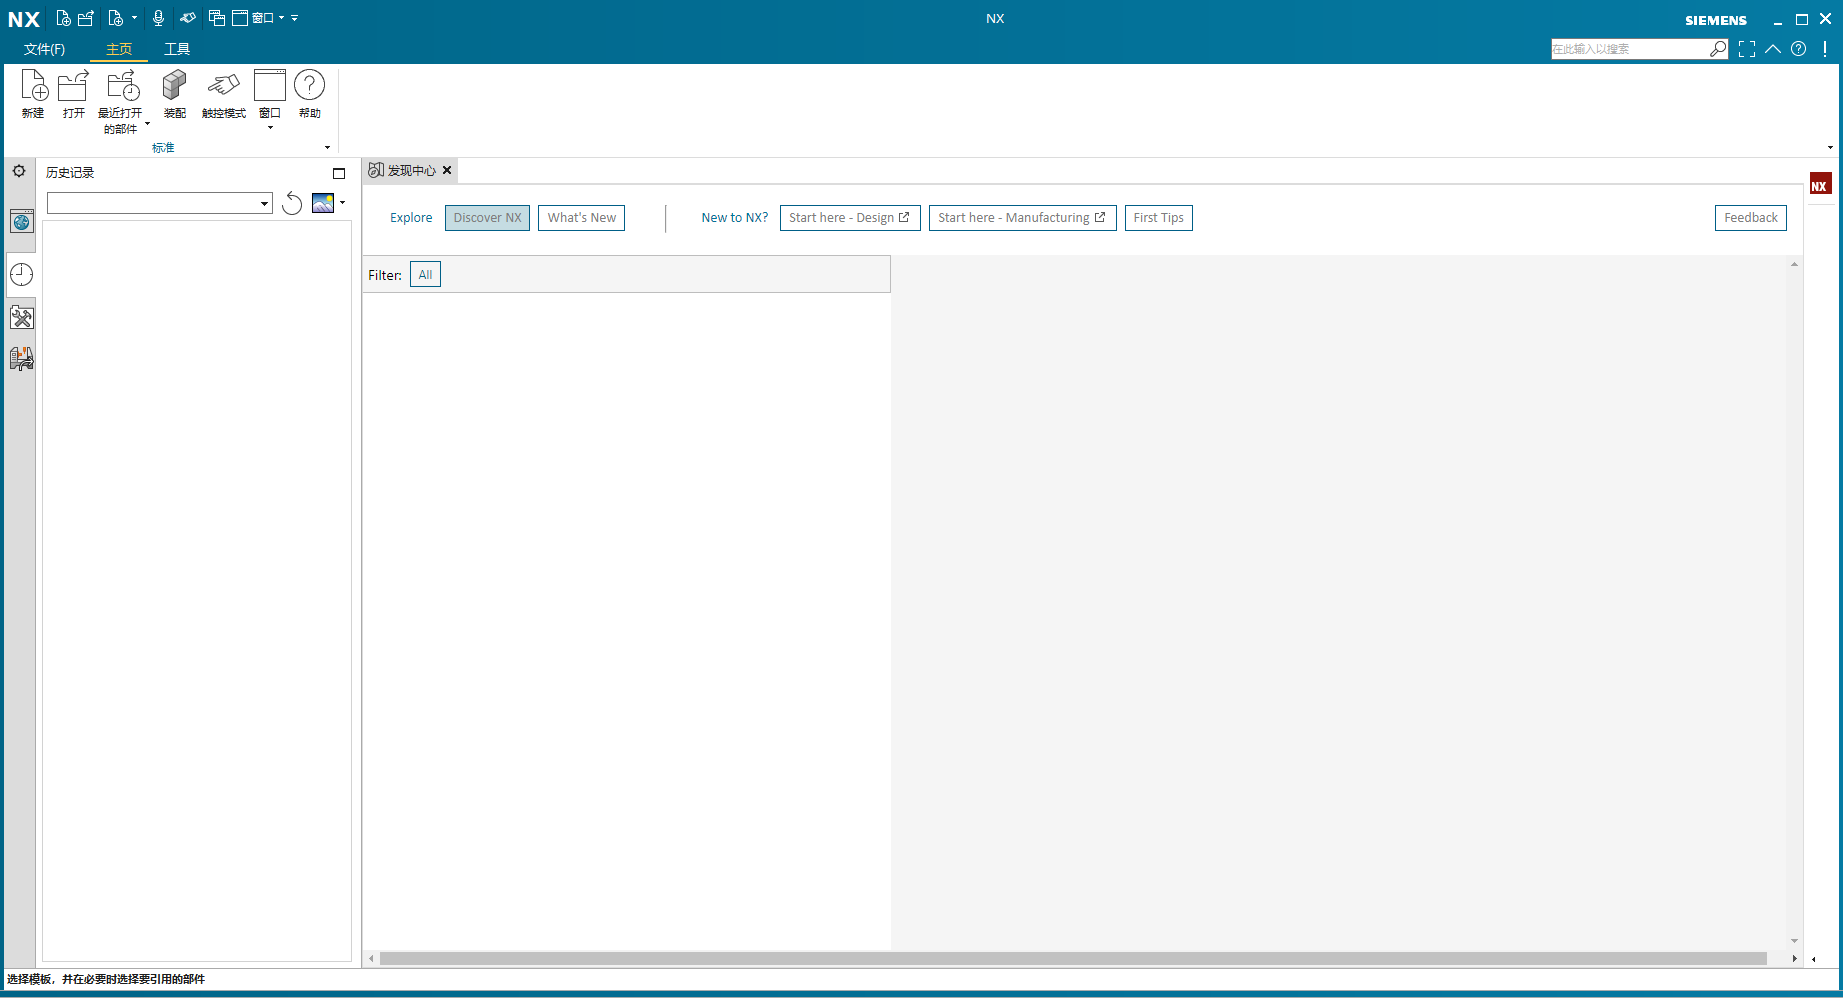Open the 装配 (Assembly) cube icon

[x=174, y=87]
